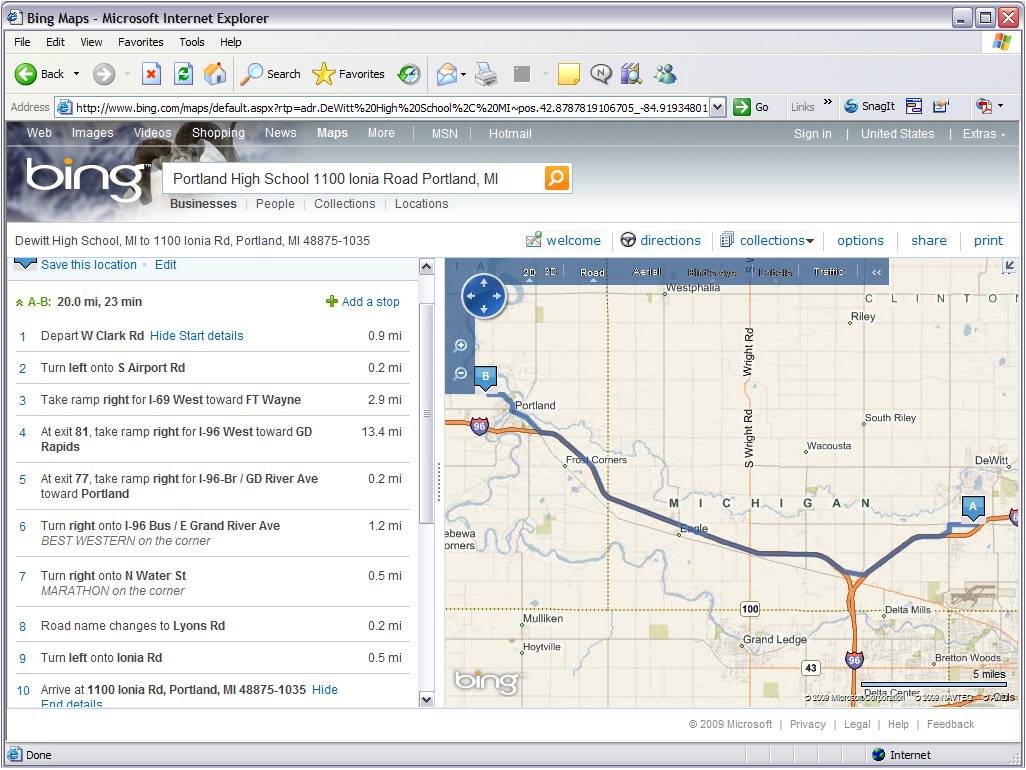1026x770 pixels.
Task: Open the Home page icon
Action: [215, 74]
